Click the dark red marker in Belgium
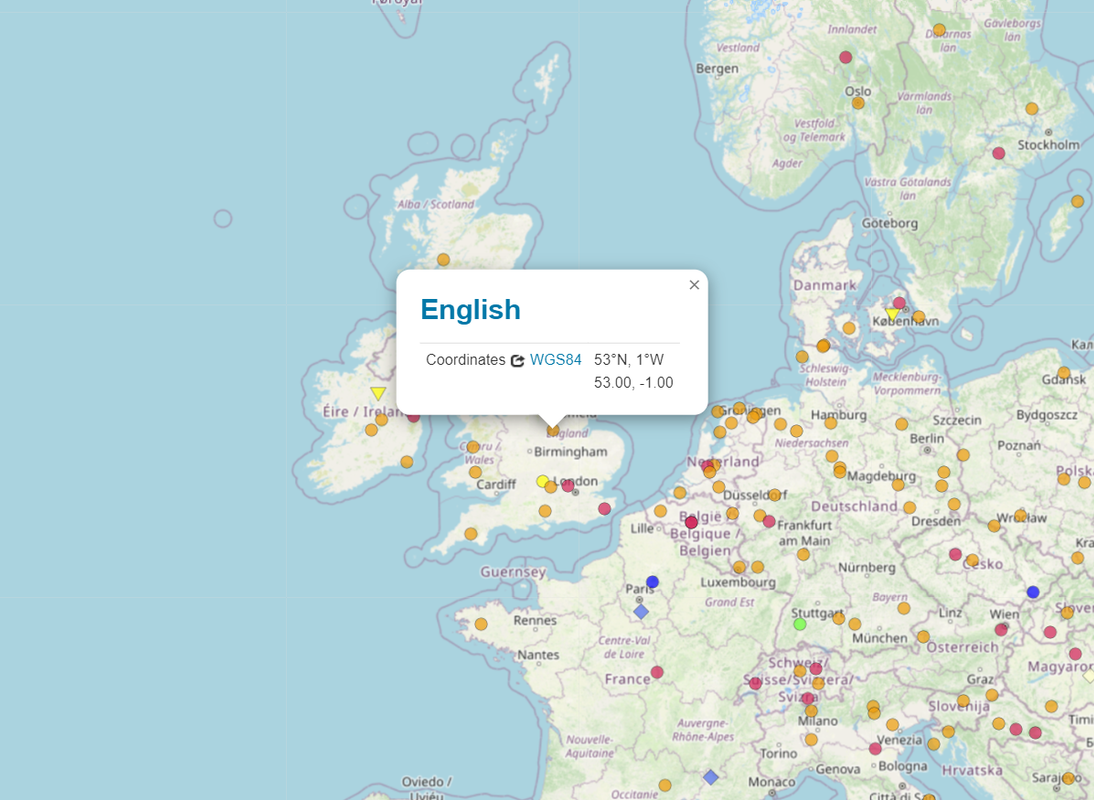 [691, 522]
